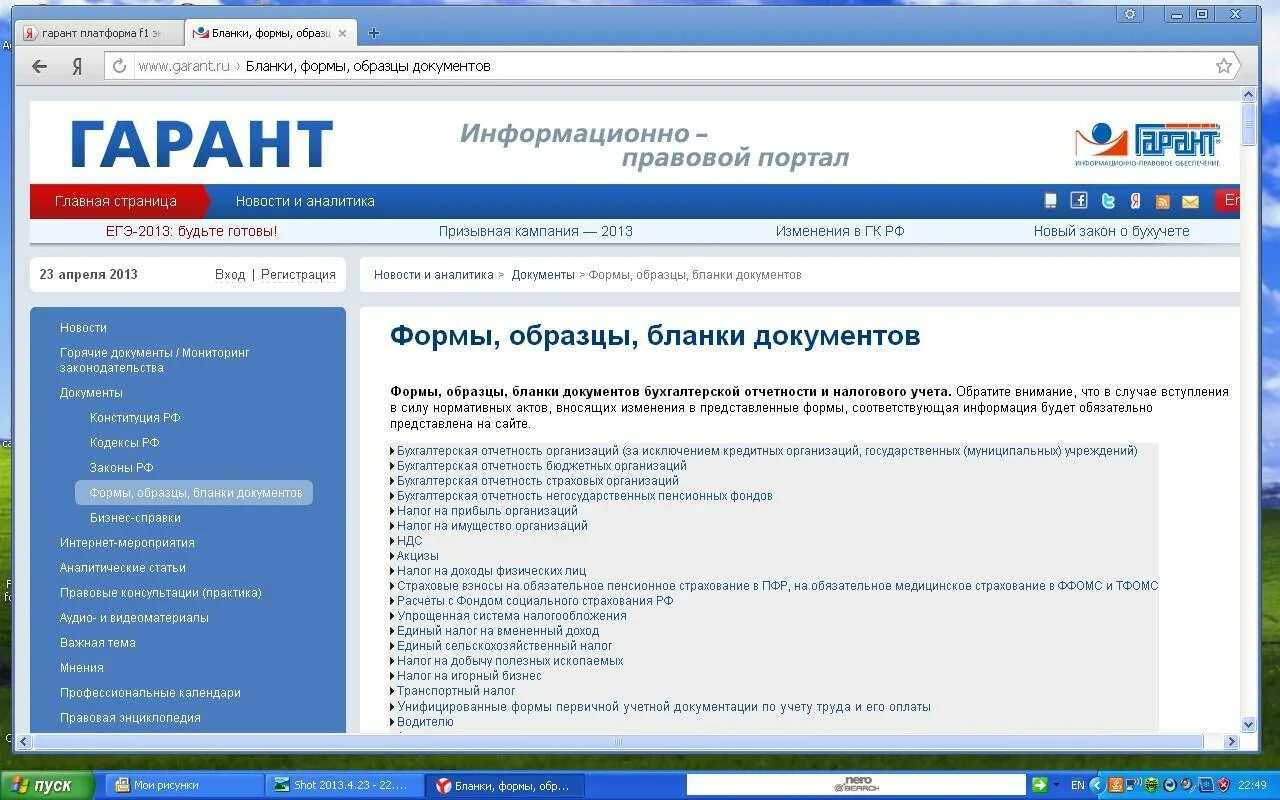Open 'Новости' in the left sidebar
Screen dimensions: 1280x800
tap(83, 328)
